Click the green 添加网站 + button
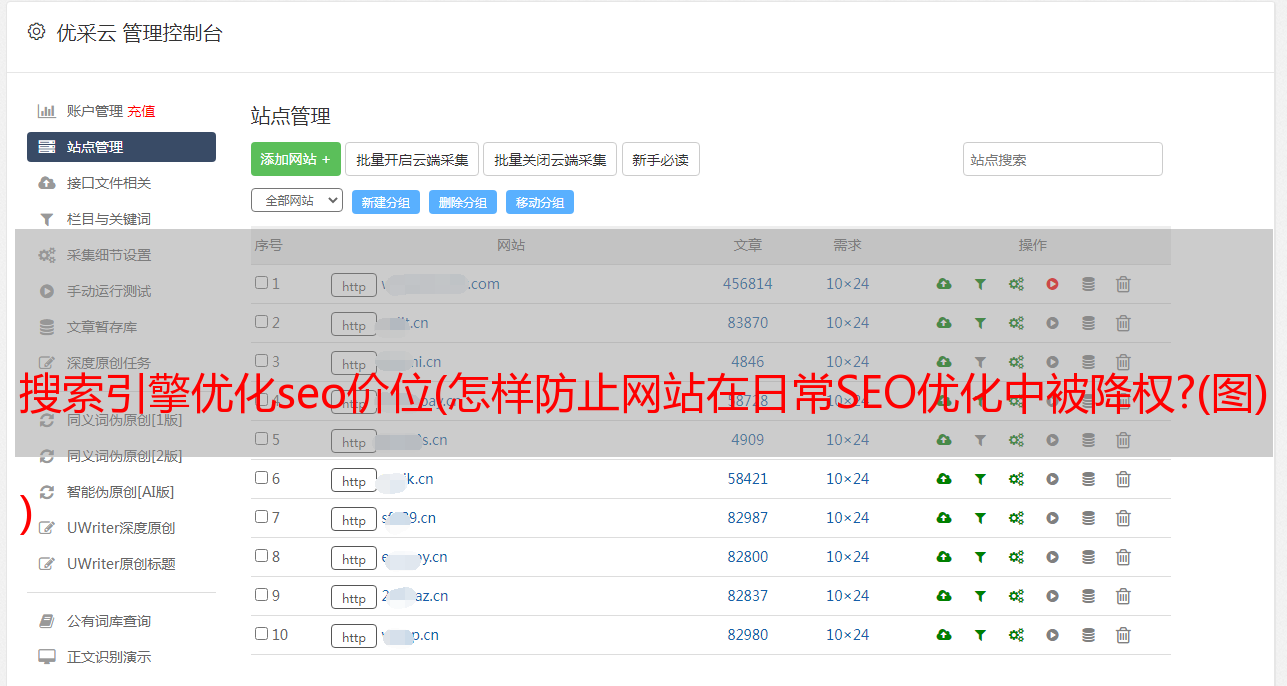 click(x=296, y=159)
